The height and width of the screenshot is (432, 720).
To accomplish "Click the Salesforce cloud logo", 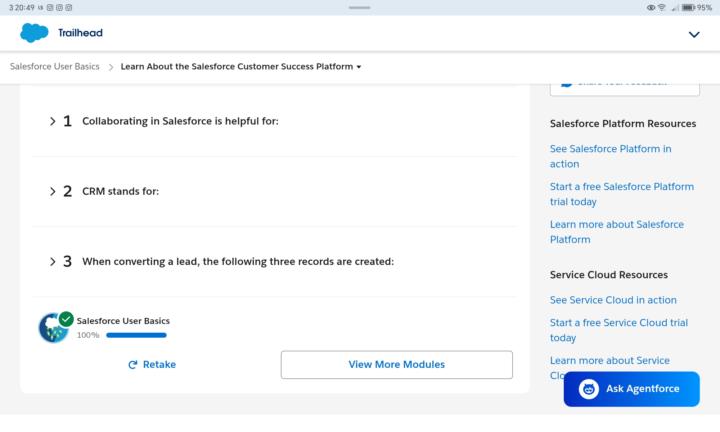I will (x=34, y=33).
